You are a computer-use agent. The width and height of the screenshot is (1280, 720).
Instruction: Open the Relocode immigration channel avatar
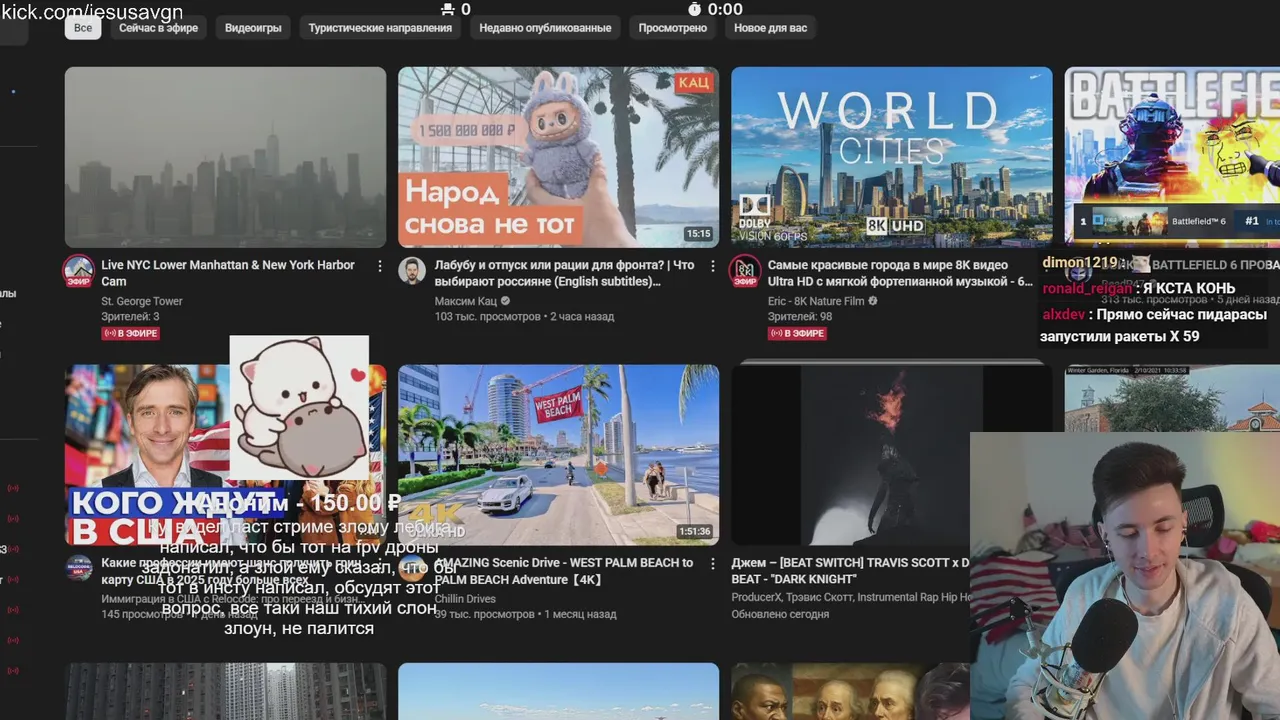pyautogui.click(x=79, y=567)
